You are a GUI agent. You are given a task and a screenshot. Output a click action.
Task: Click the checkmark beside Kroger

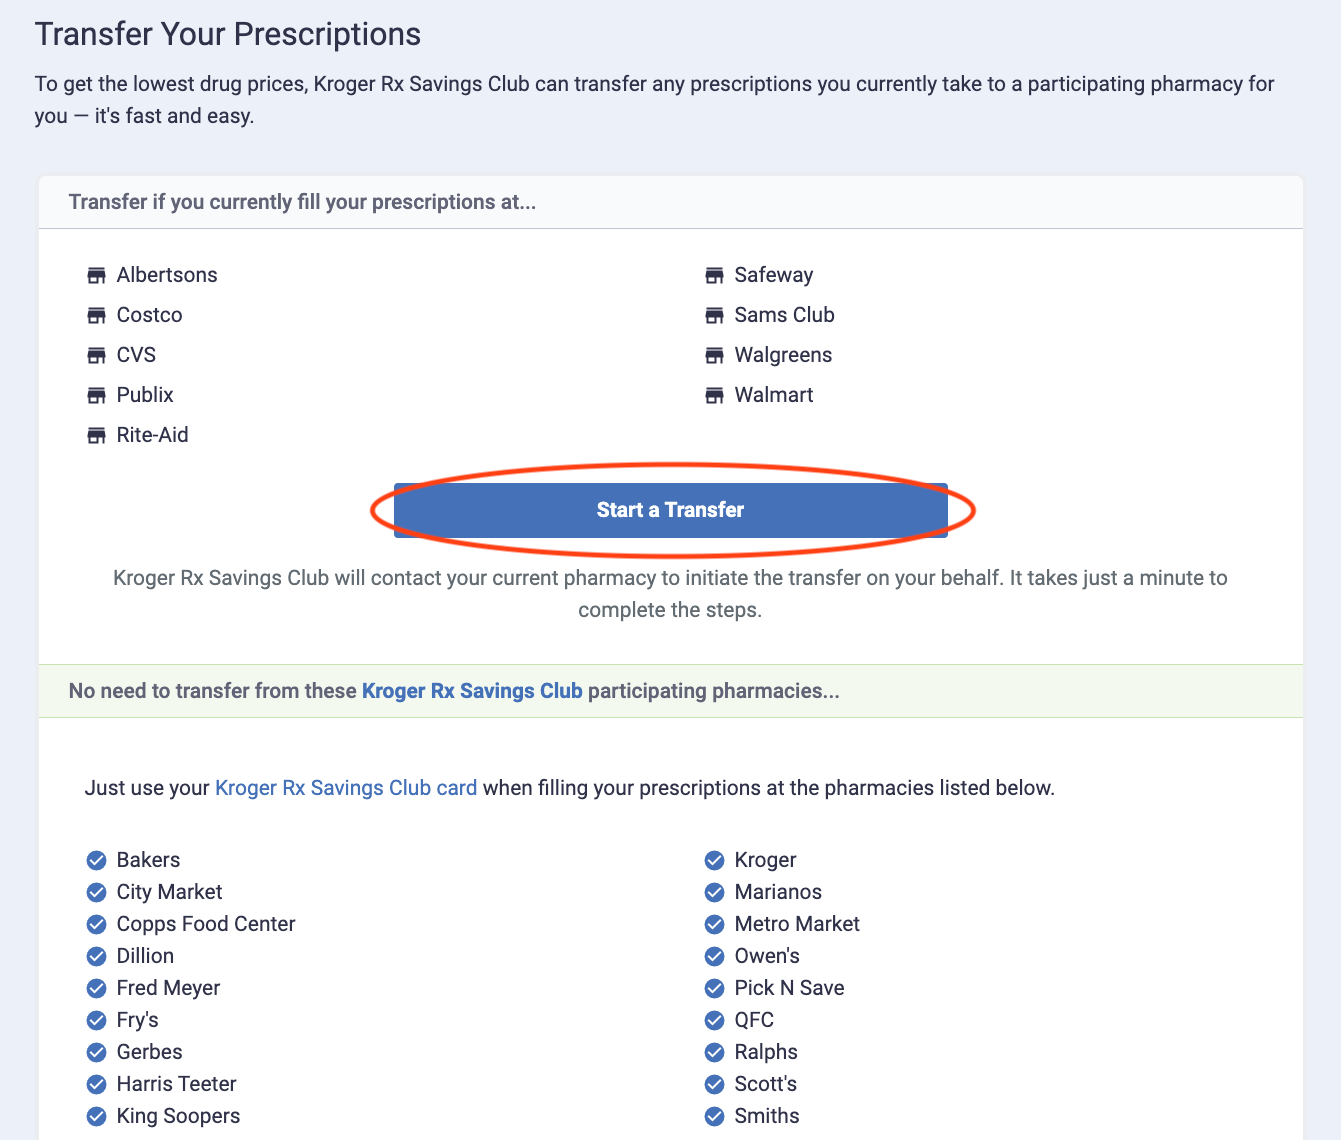pos(714,860)
